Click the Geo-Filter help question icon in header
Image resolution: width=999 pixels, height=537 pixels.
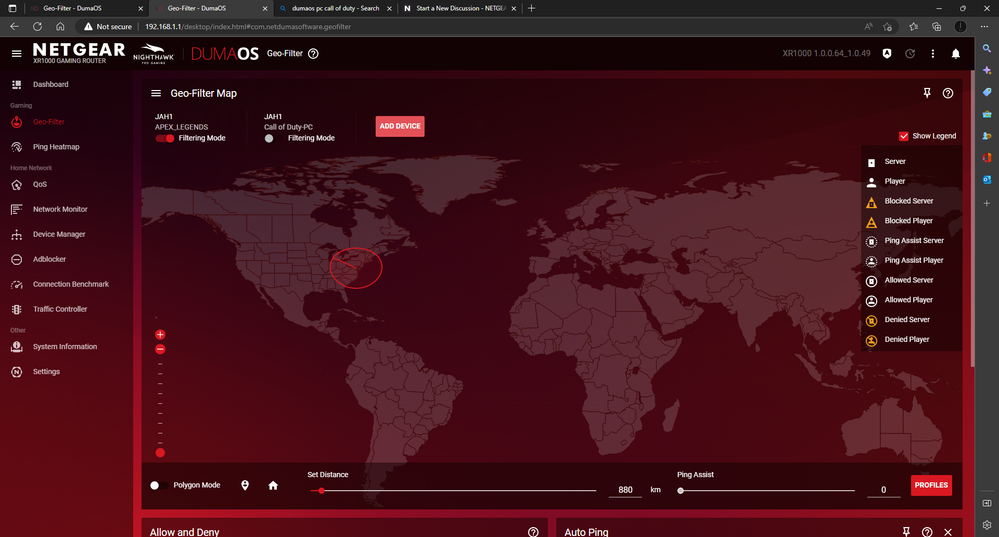tap(313, 54)
